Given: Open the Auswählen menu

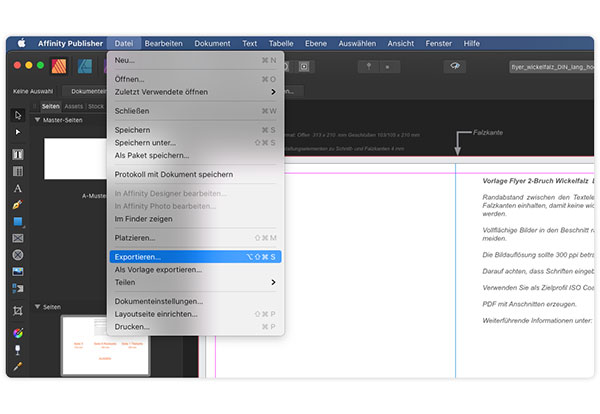Looking at the screenshot, I should [357, 43].
